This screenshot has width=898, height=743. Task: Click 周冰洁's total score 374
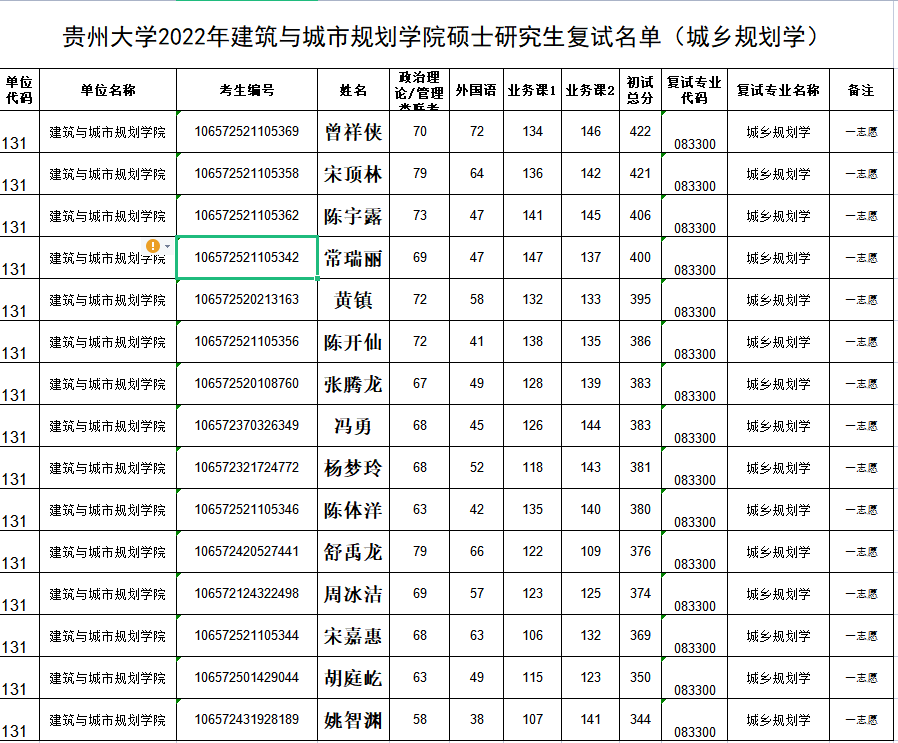[640, 593]
